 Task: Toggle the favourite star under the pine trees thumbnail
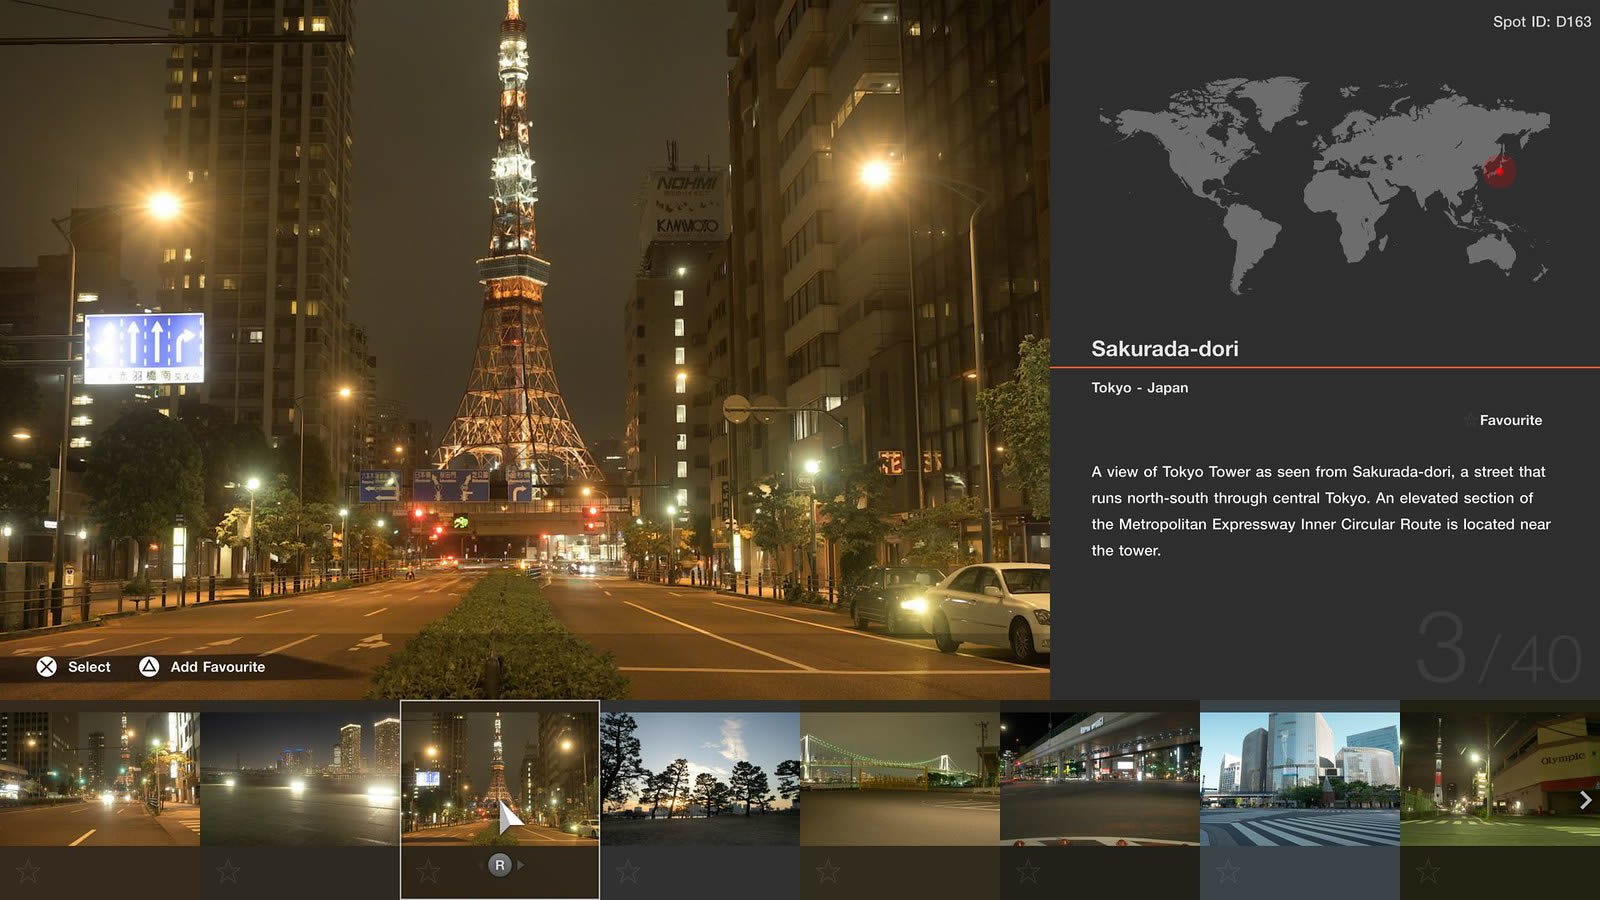tap(628, 871)
